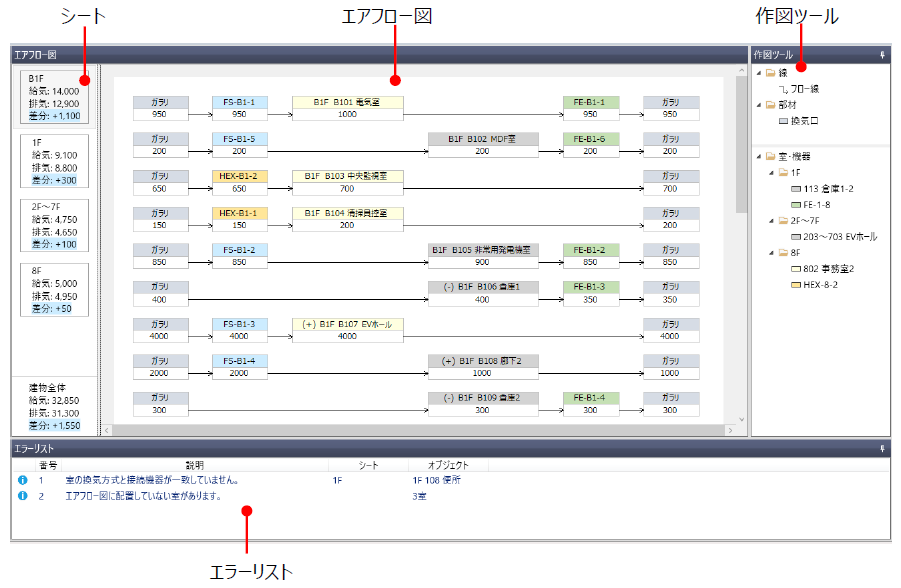Click info icon of error number 2
This screenshot has height=588, width=901.
point(22,496)
